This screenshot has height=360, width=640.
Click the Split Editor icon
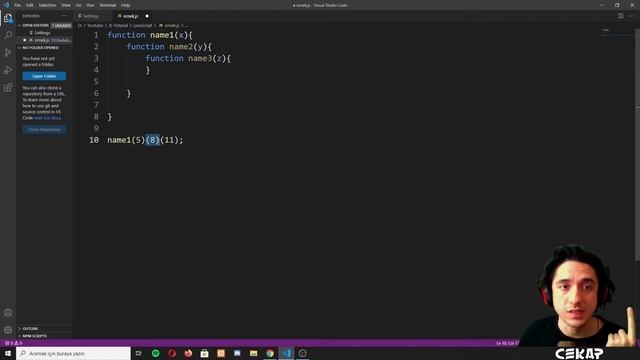(x=620, y=16)
